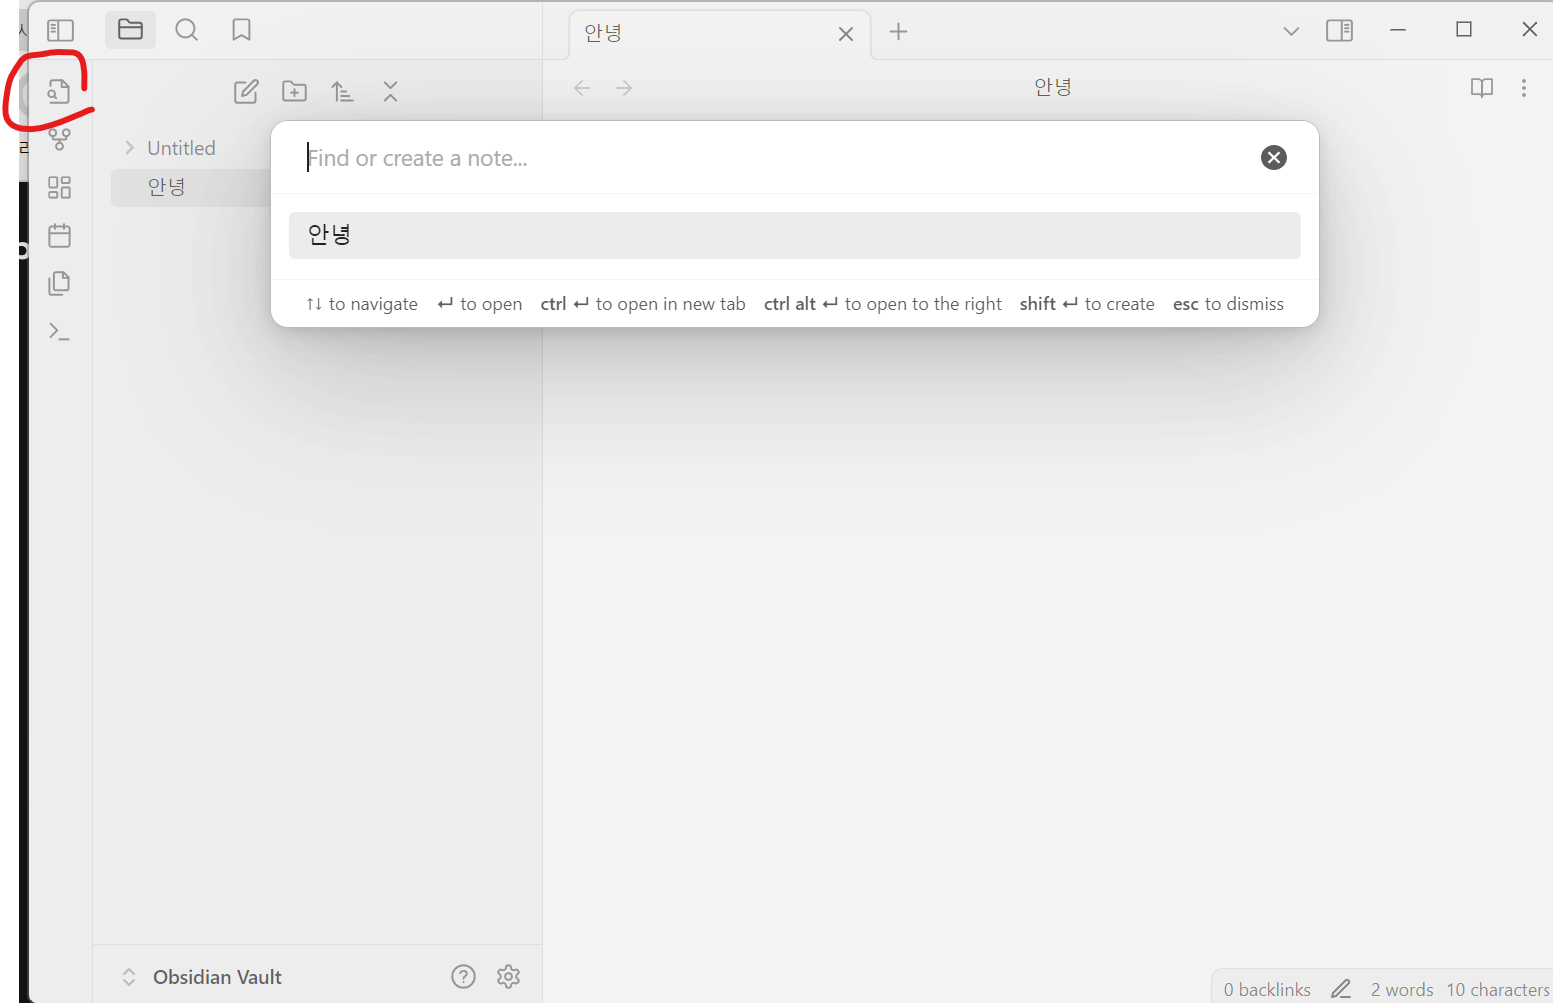
Task: Navigate back in note history
Action: click(x=582, y=88)
